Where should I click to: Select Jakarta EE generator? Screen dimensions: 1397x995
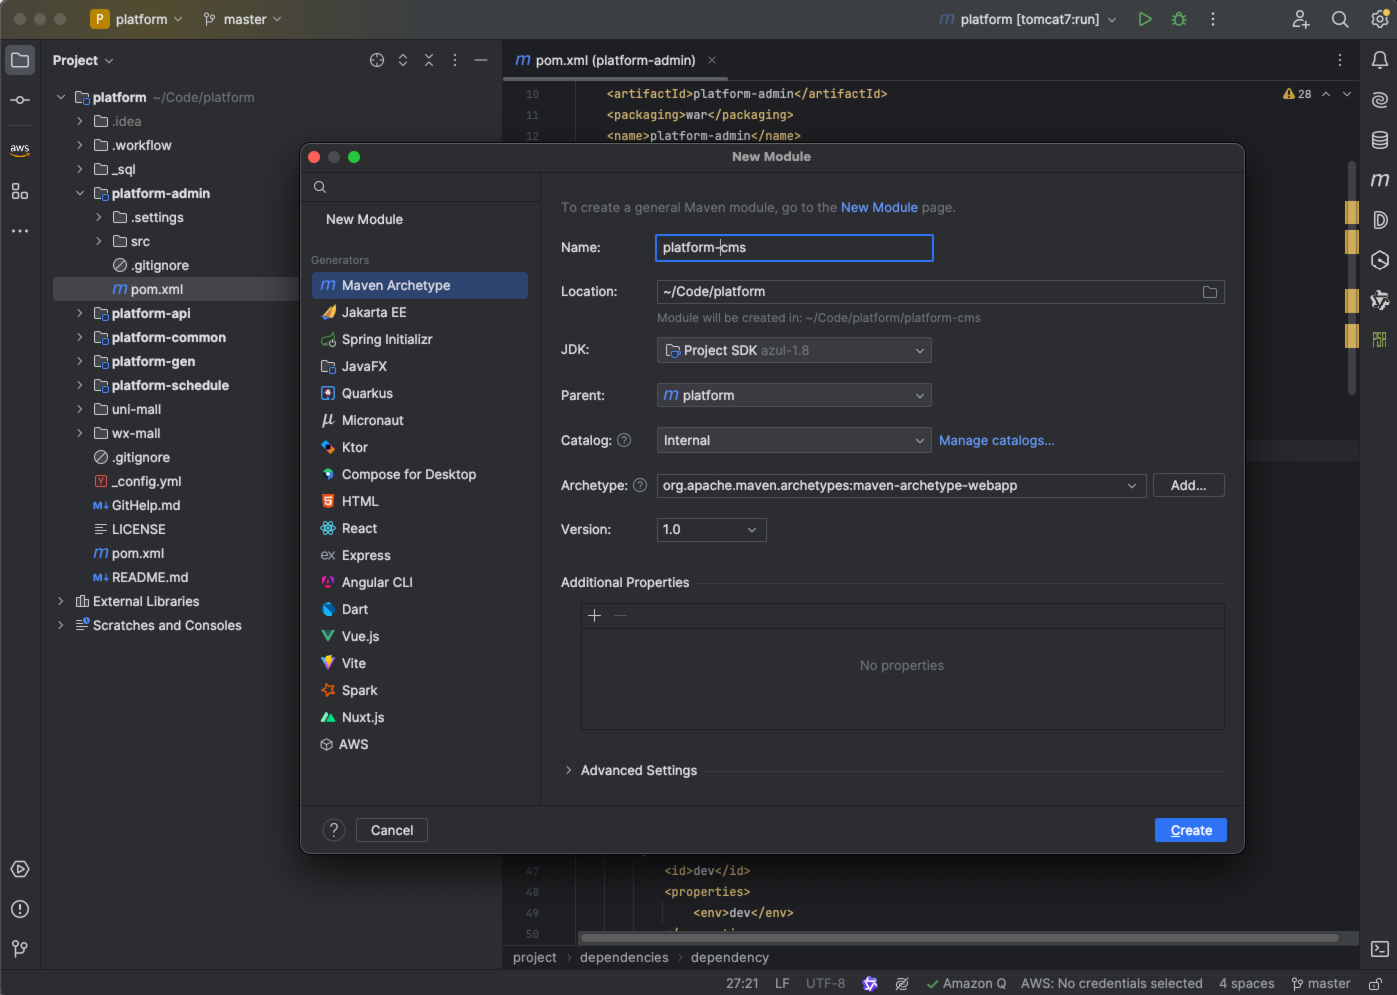(420, 312)
